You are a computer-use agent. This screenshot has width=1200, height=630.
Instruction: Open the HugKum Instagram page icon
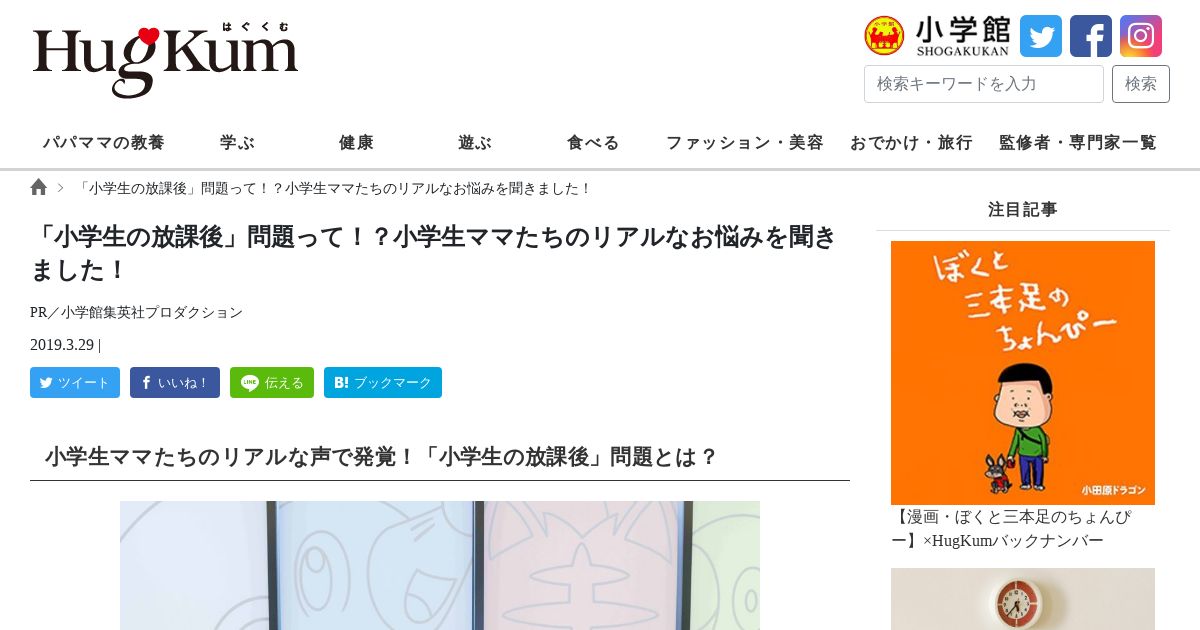[x=1141, y=36]
